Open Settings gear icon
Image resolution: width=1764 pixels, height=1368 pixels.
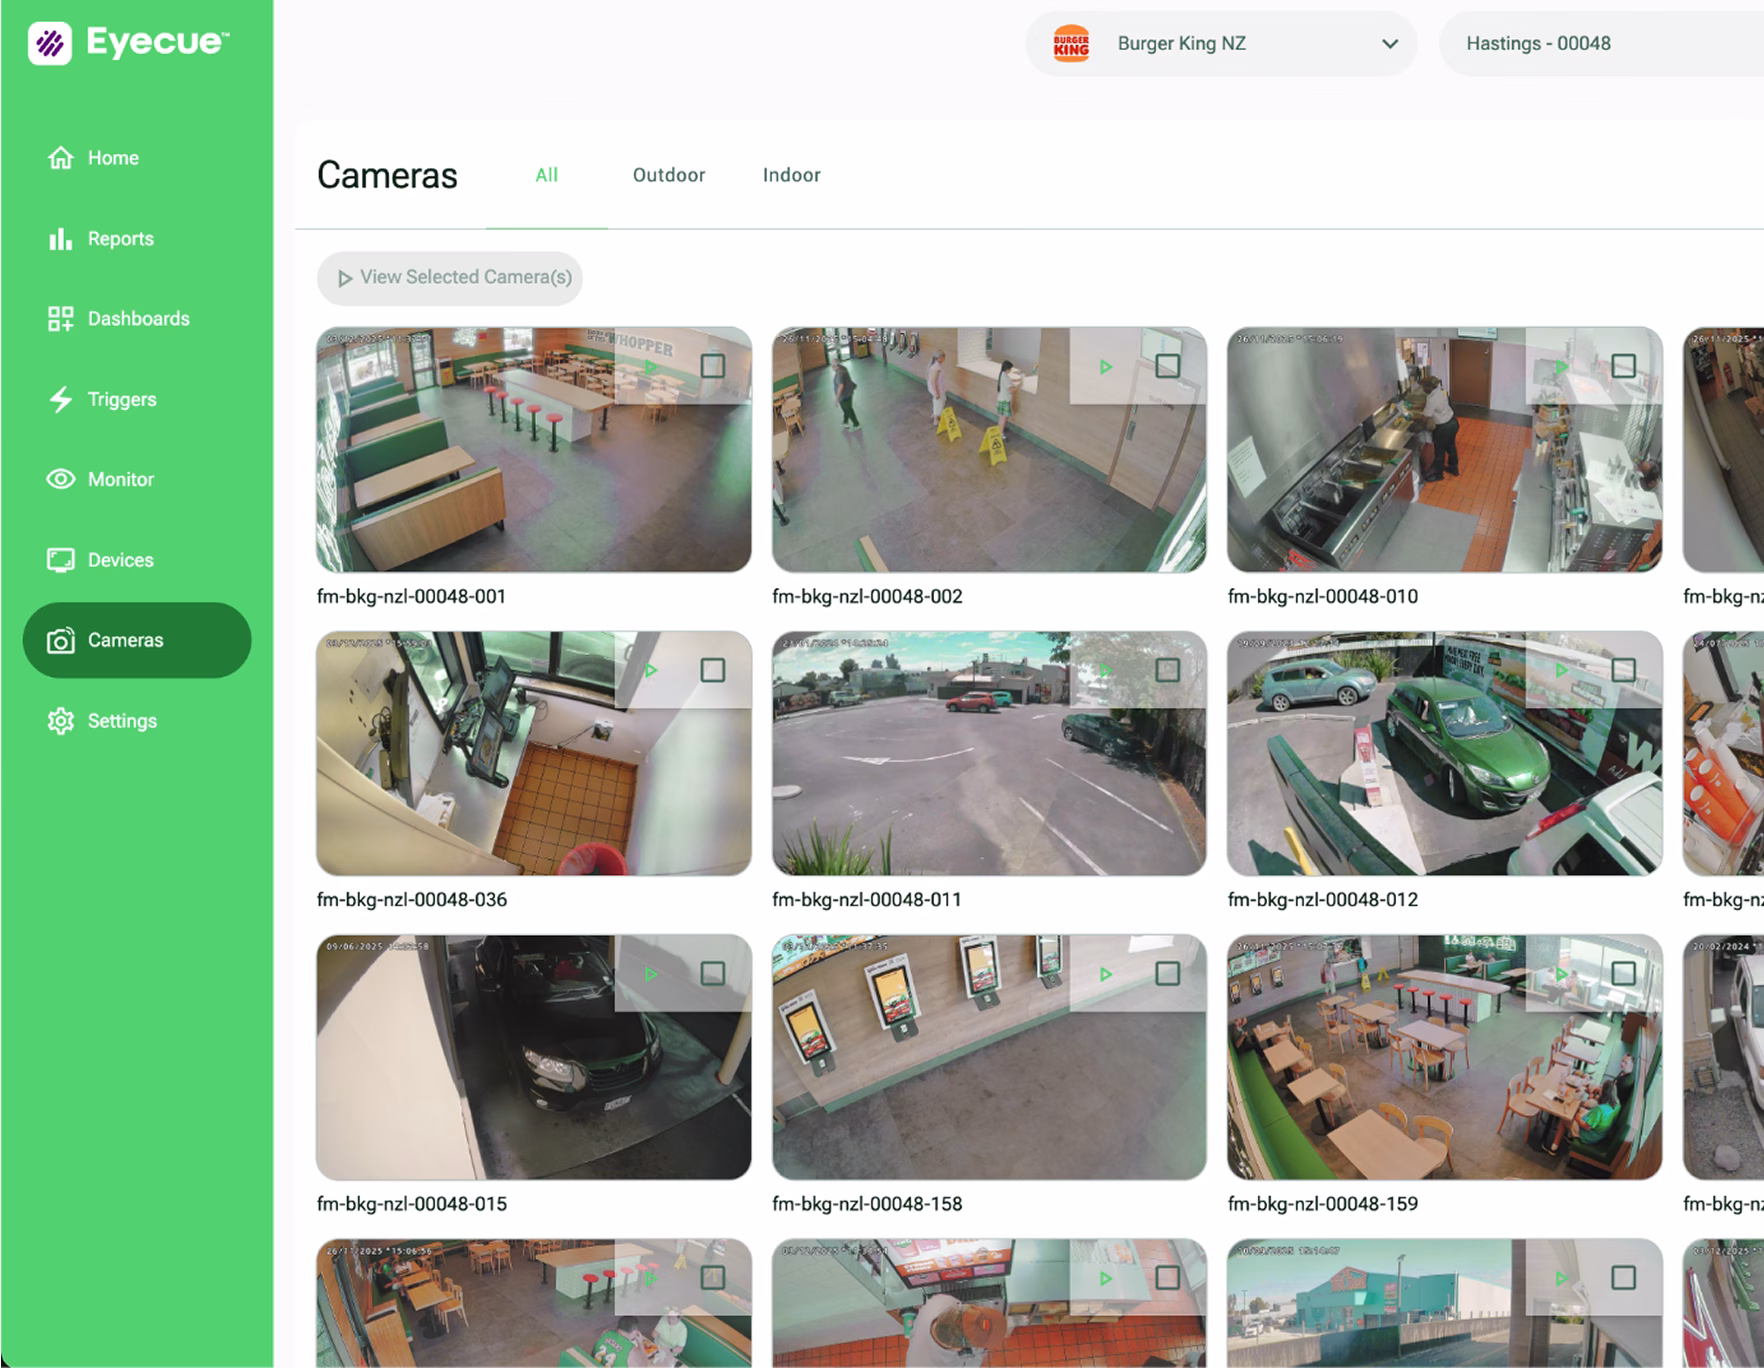(60, 721)
